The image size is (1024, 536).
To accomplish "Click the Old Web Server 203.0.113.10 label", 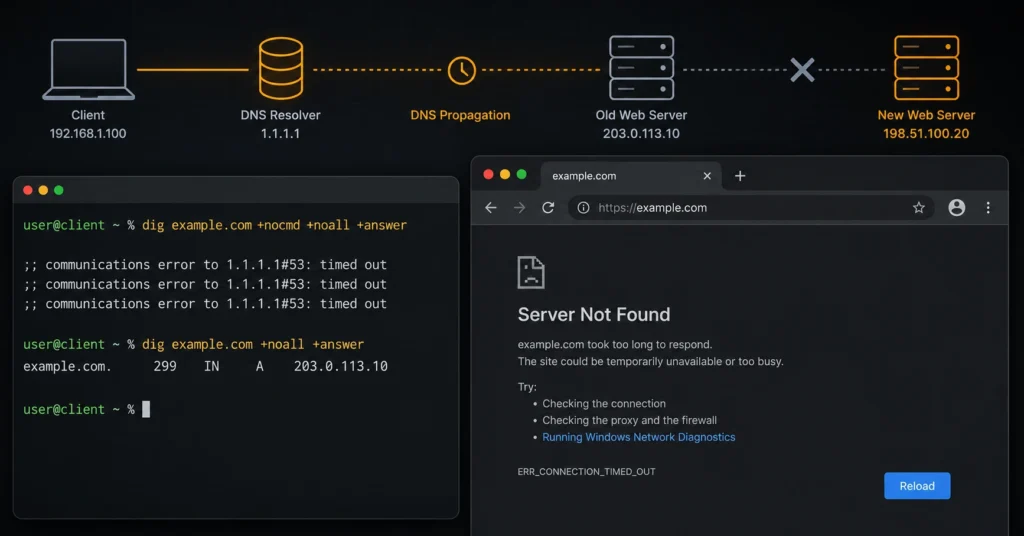I will coord(641,124).
